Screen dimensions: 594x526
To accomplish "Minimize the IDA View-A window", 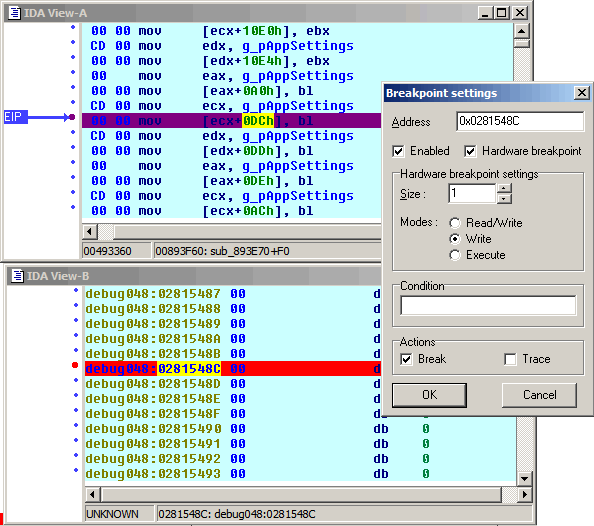I will [x=485, y=13].
